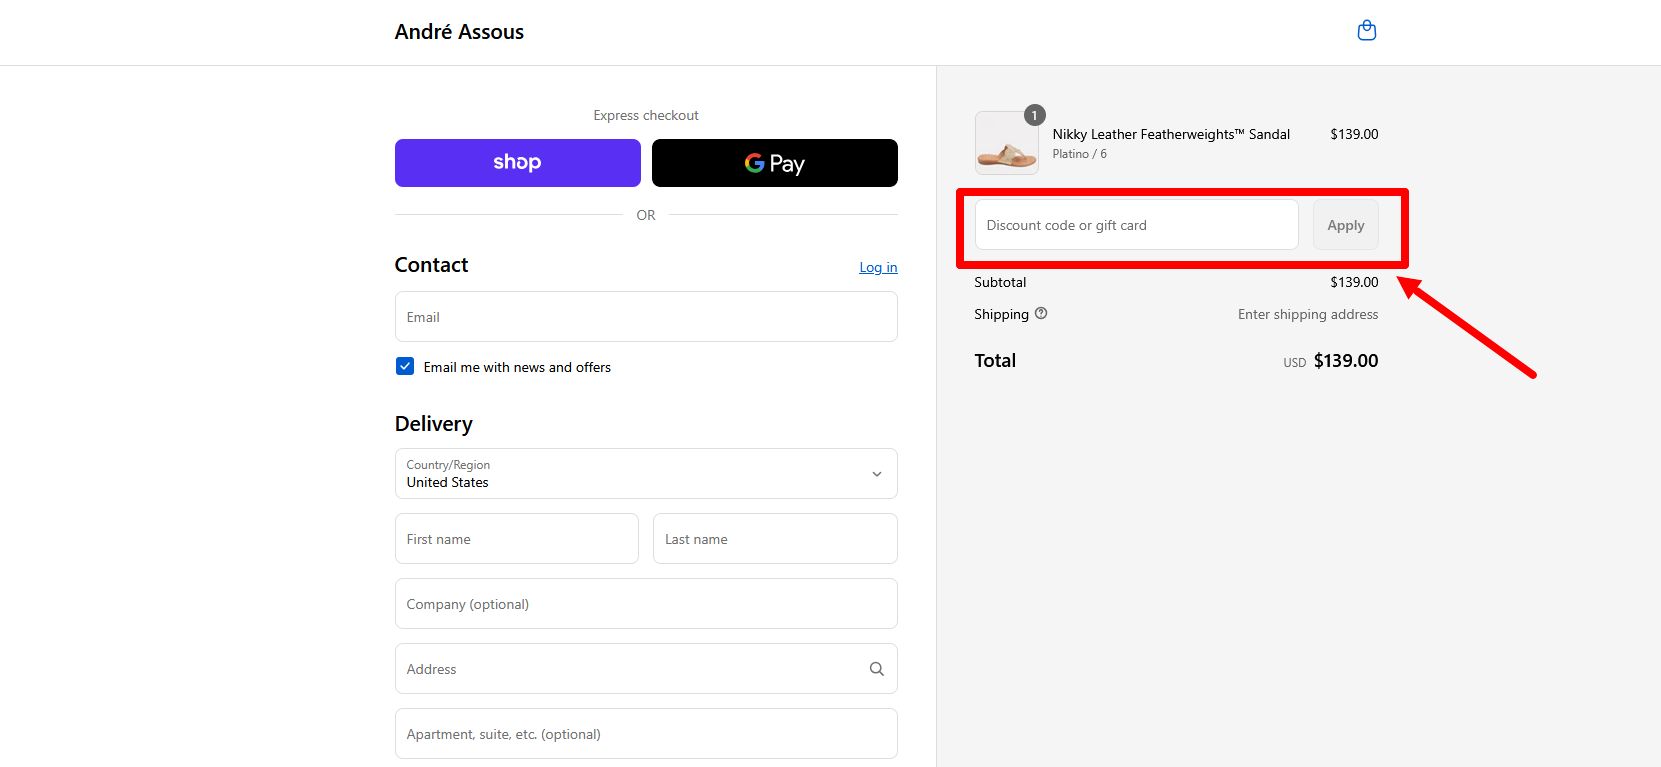Click the shipping info help icon

(x=1041, y=313)
